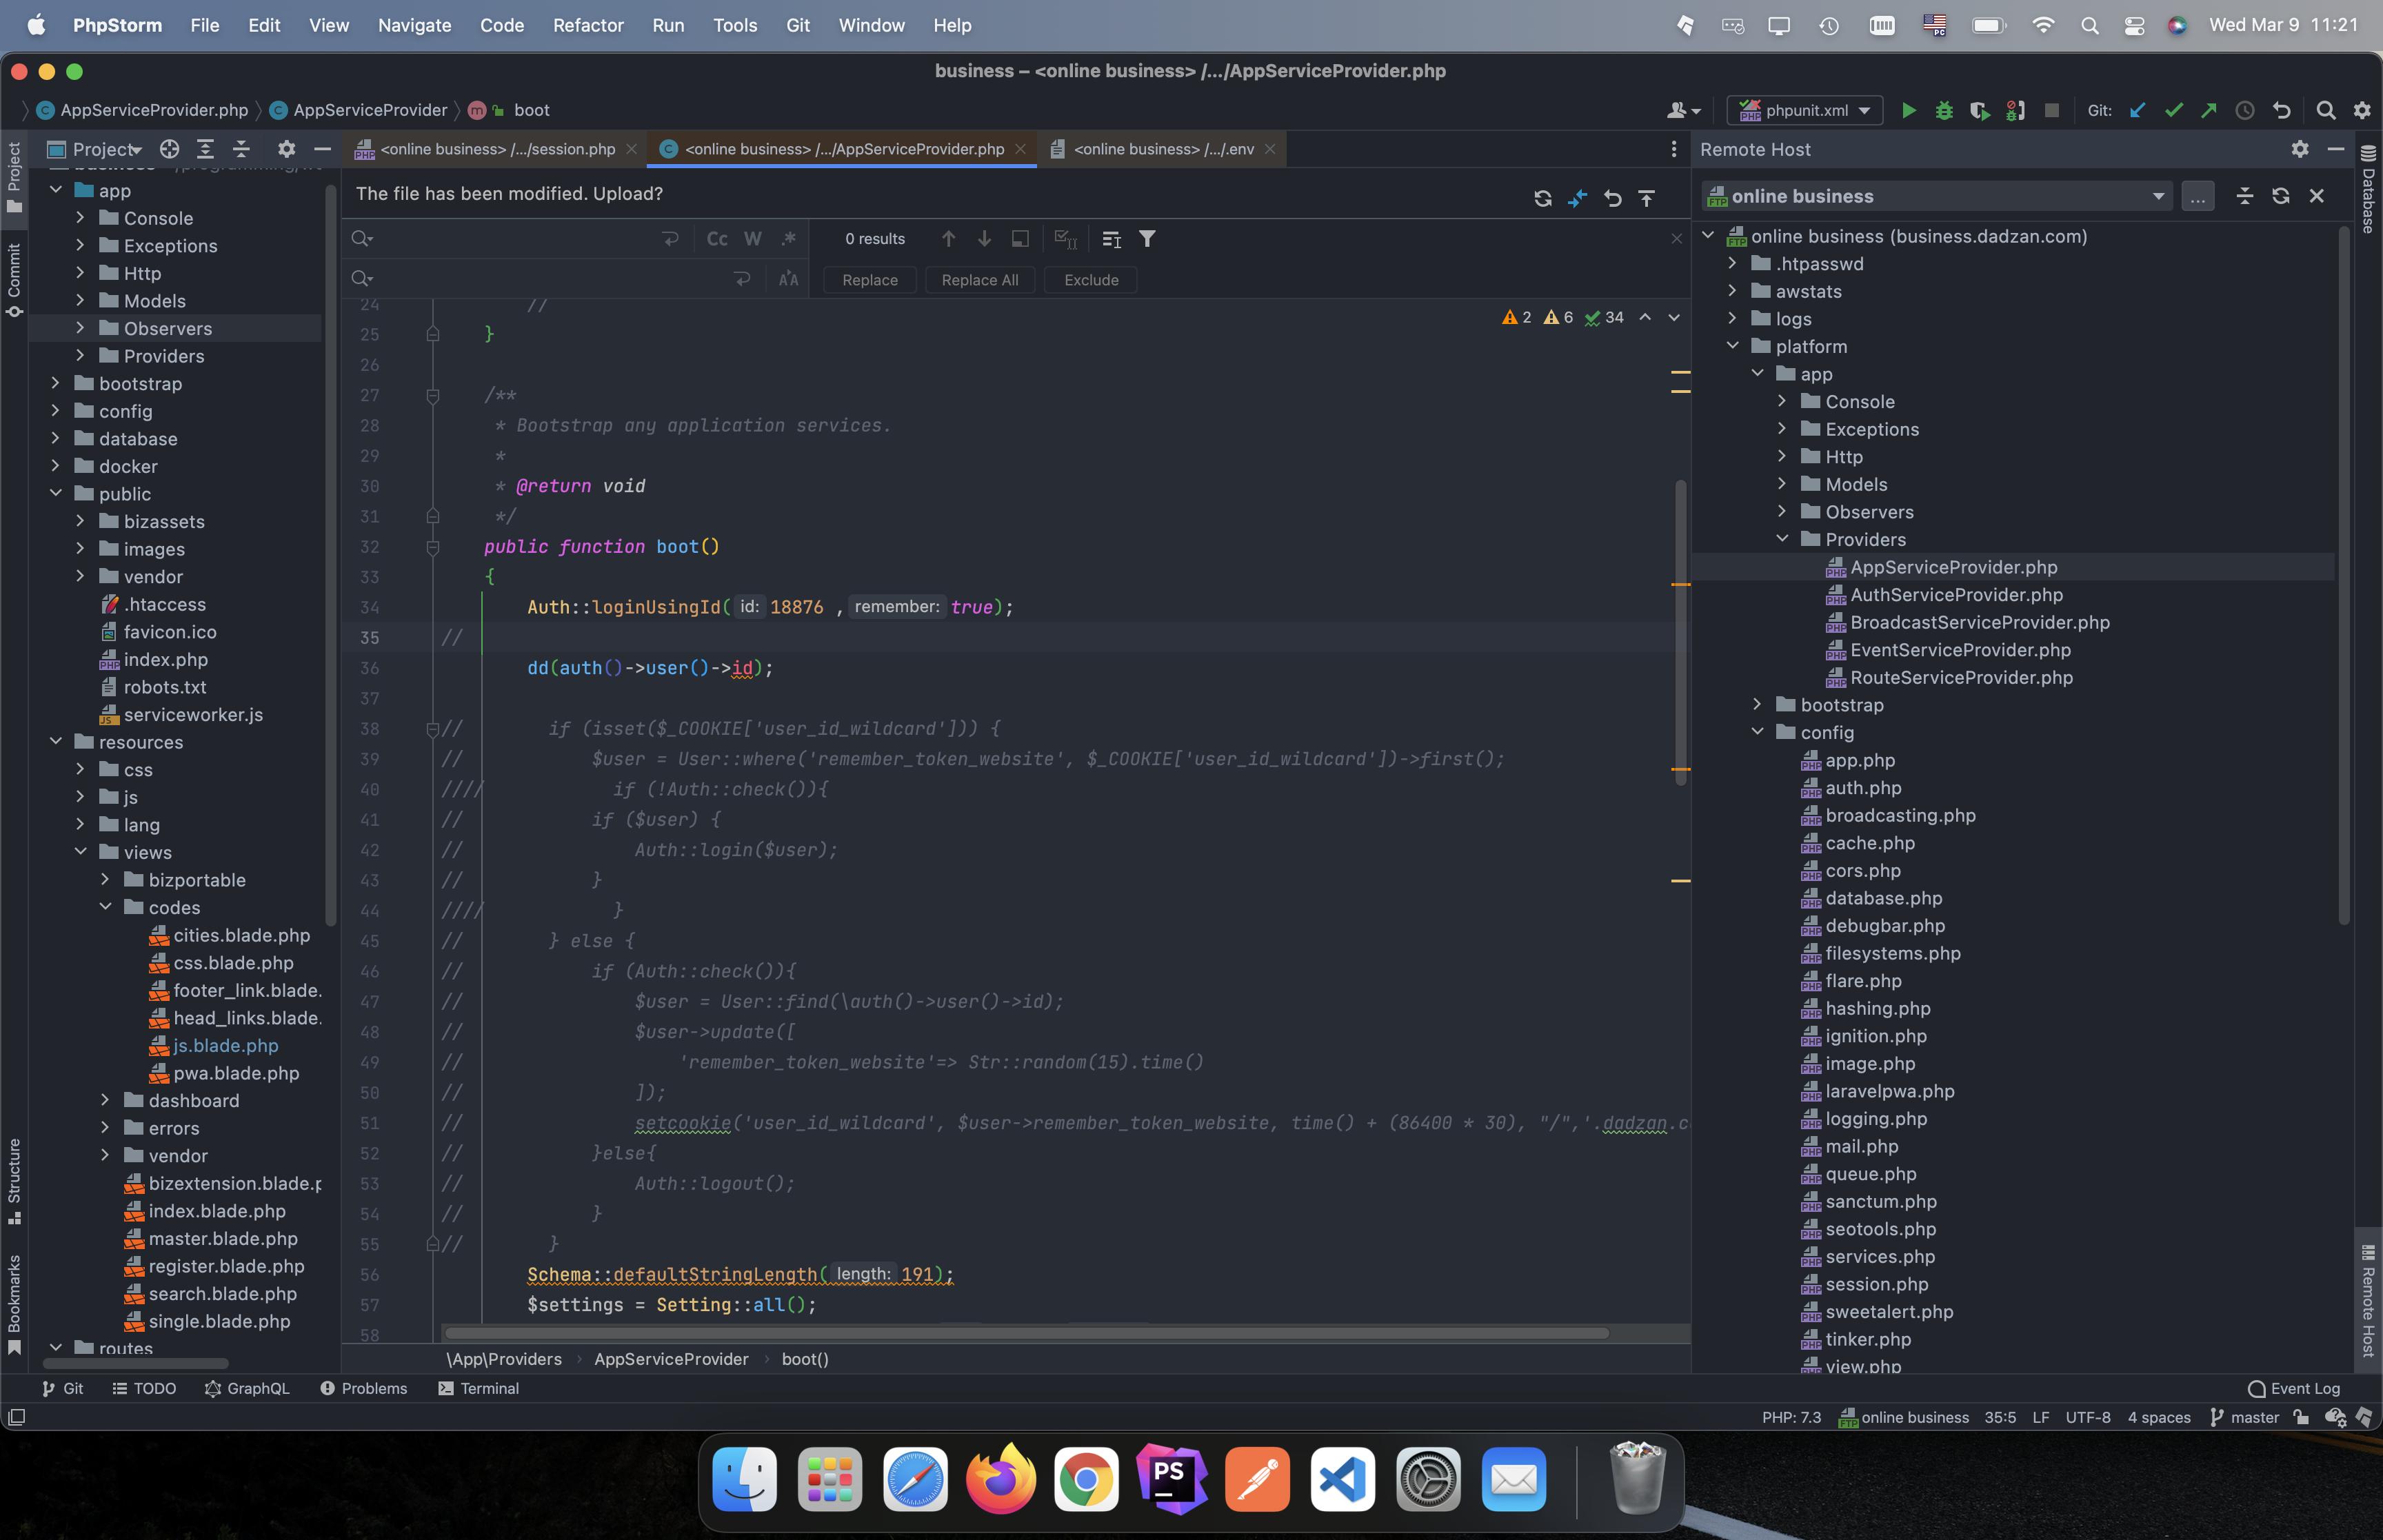
Task: Open the Project panel options gear
Action: [x=287, y=149]
